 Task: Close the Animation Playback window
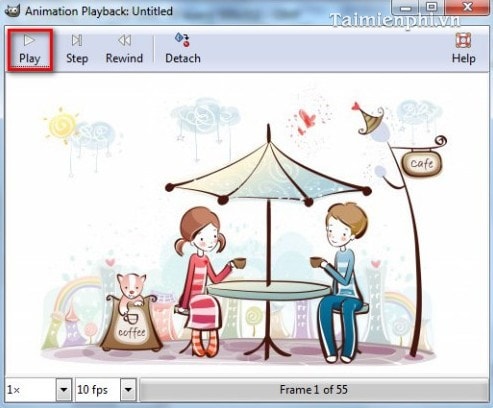coord(468,7)
